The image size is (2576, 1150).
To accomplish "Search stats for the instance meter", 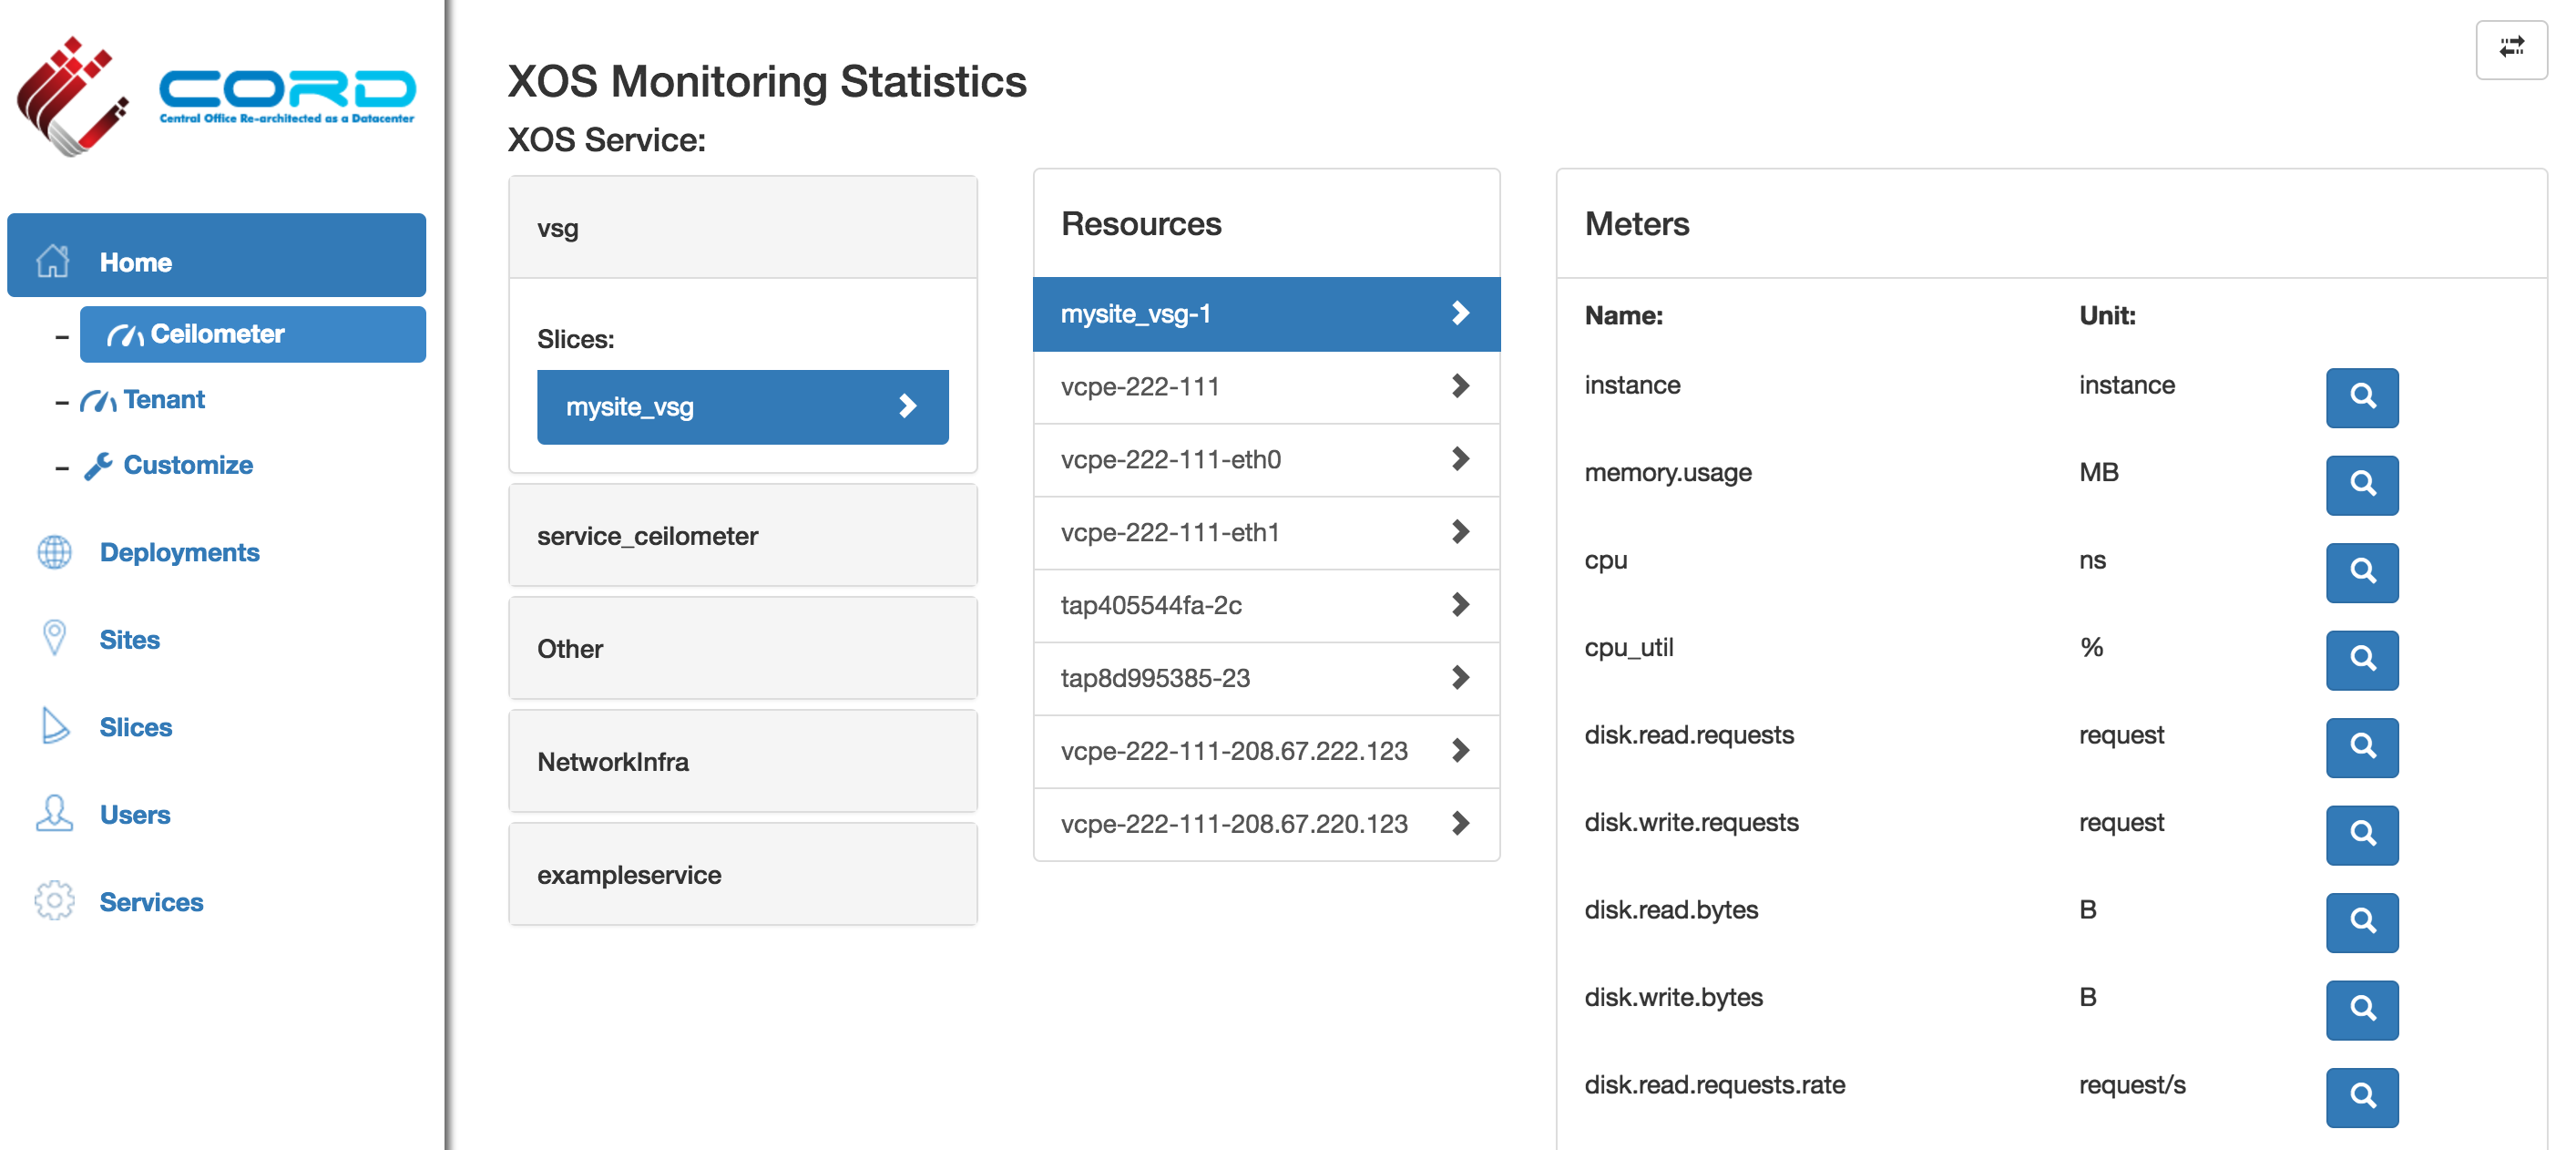I will click(2361, 397).
